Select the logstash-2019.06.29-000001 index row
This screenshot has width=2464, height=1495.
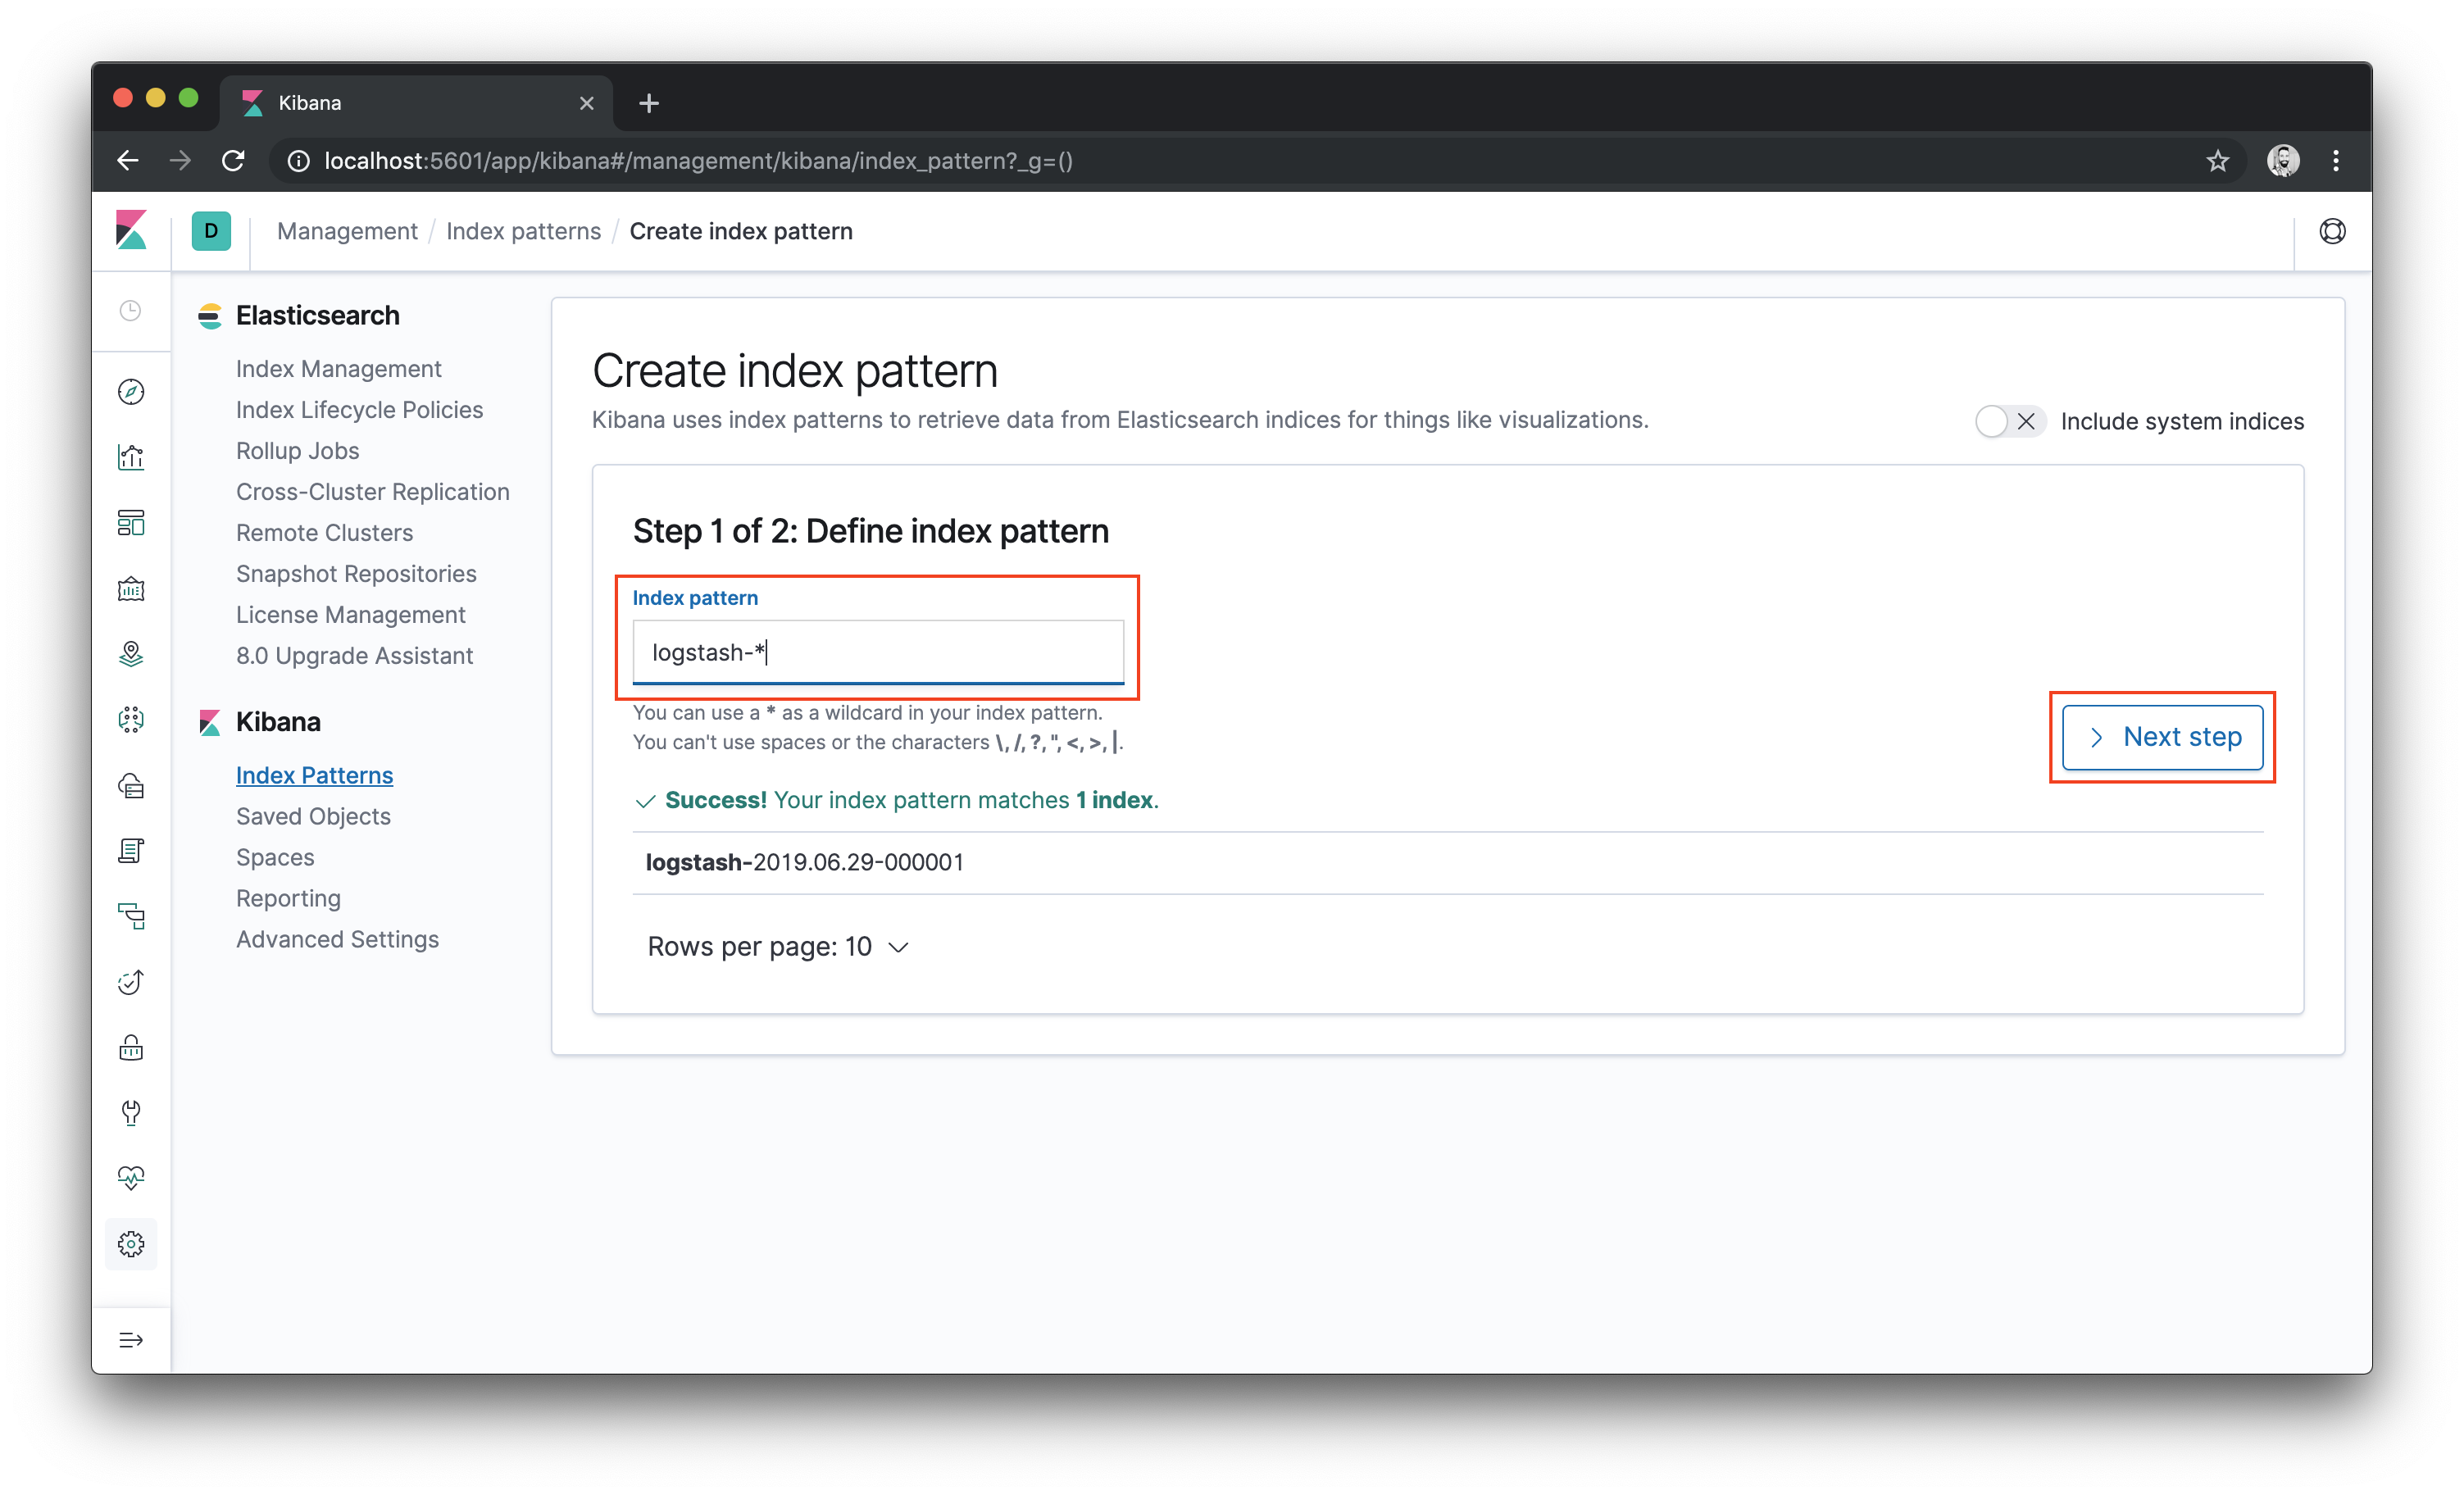[1447, 862]
